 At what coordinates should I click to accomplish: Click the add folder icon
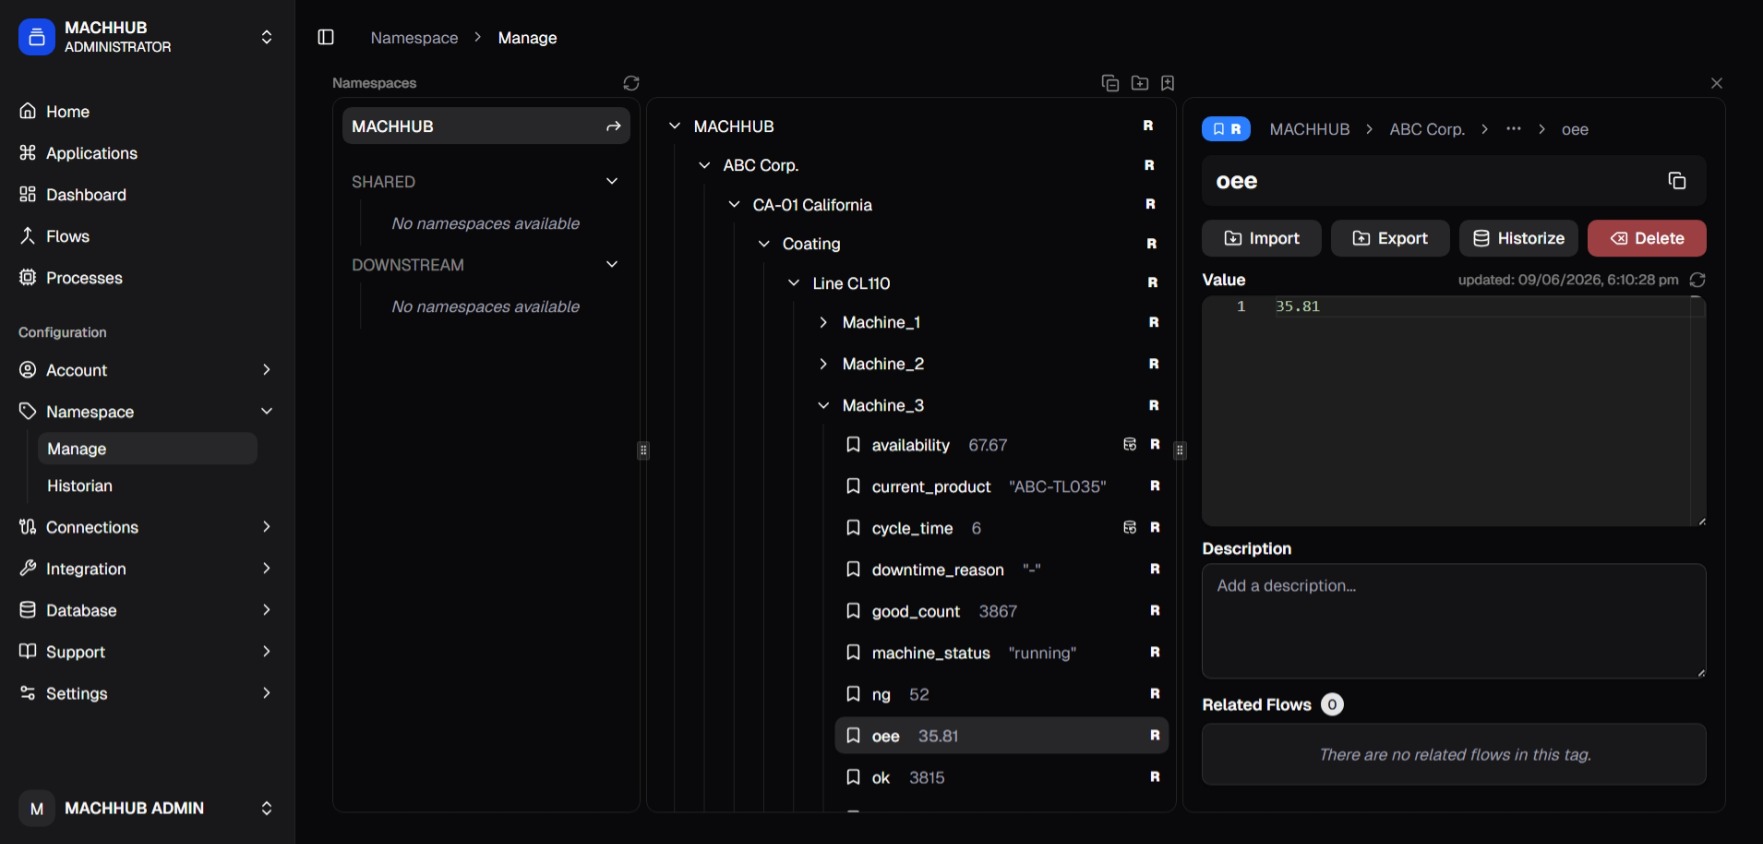click(x=1139, y=83)
